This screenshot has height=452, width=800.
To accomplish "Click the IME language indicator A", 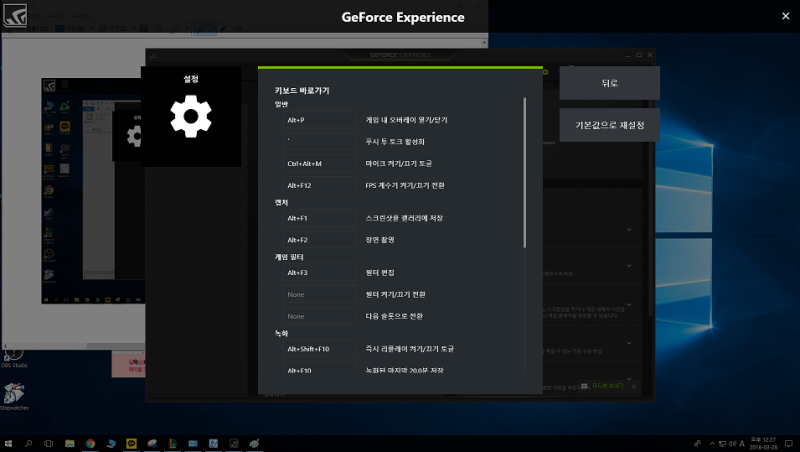I will 742,443.
